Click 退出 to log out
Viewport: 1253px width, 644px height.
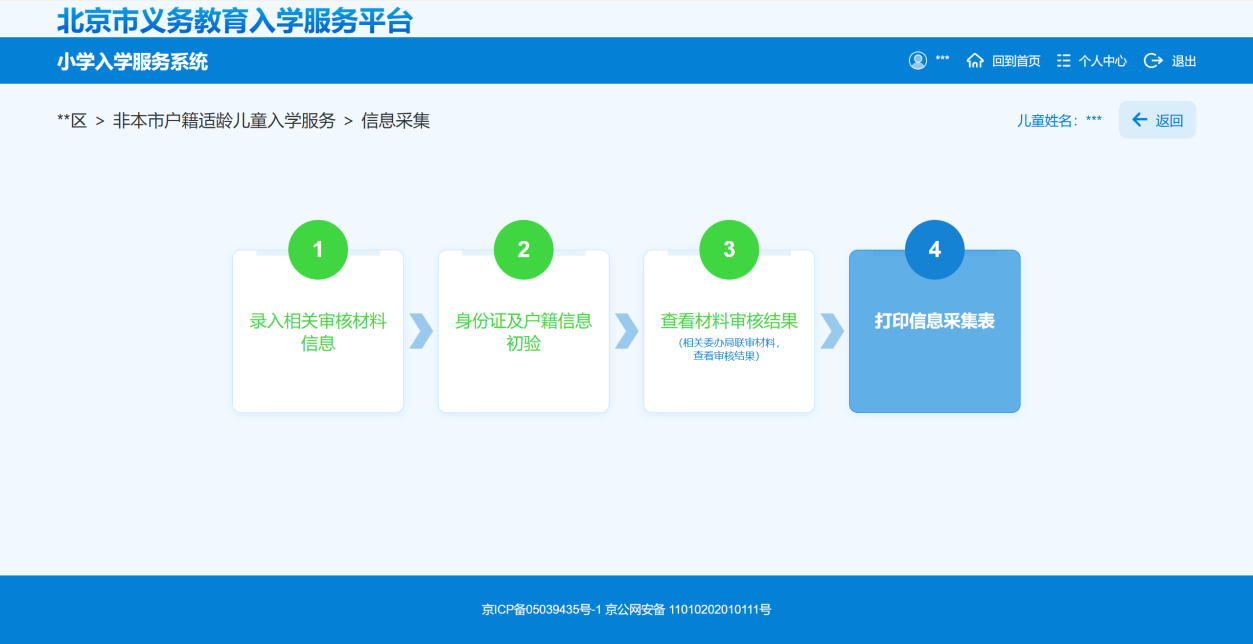coord(1184,61)
